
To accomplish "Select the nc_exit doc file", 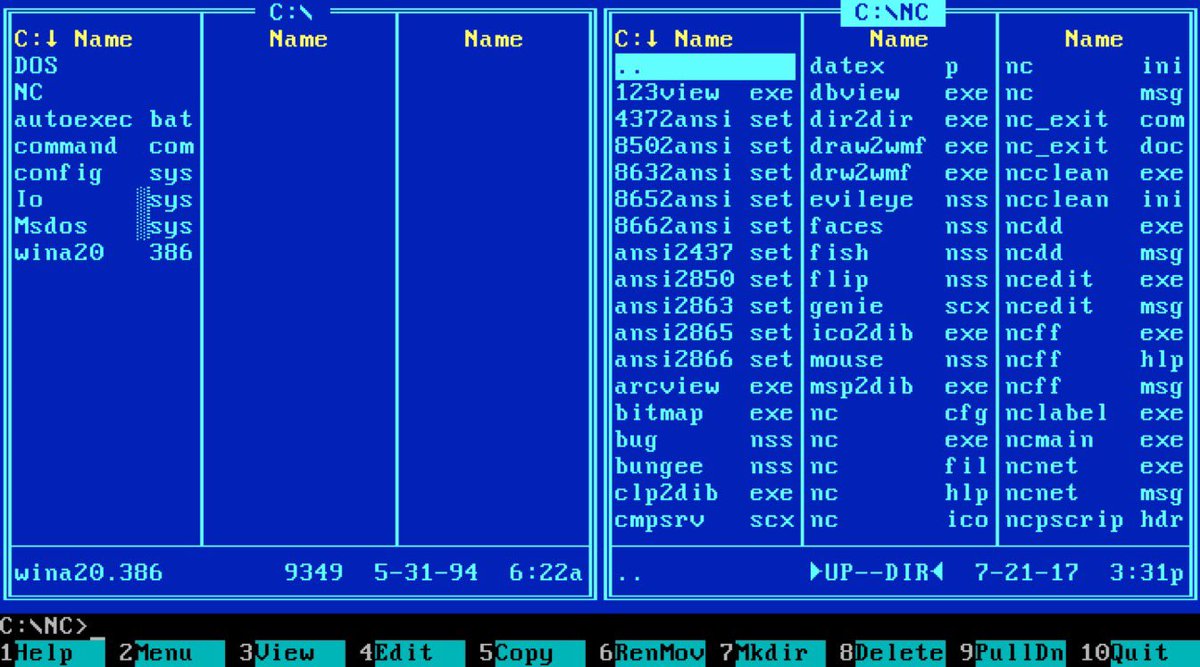I will (1094, 146).
